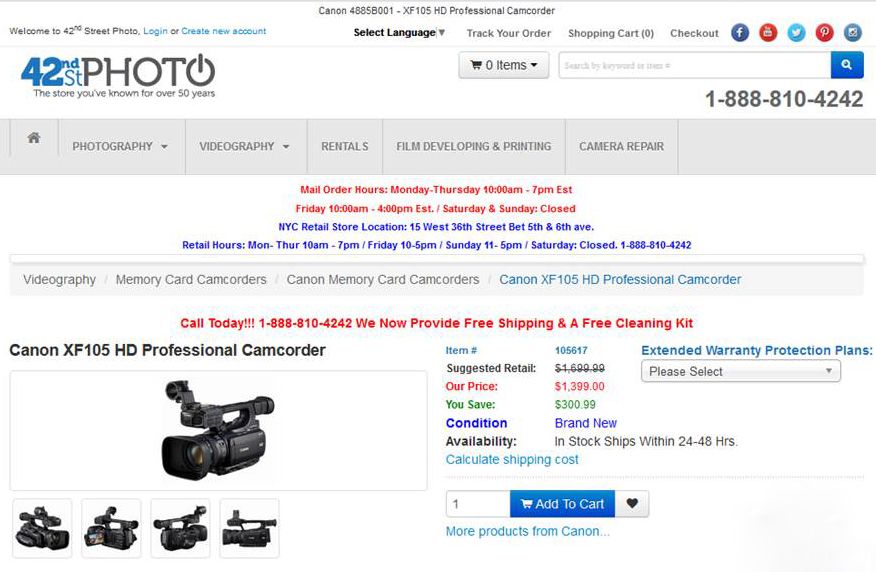Open Film Developing & Printing

coord(474,146)
